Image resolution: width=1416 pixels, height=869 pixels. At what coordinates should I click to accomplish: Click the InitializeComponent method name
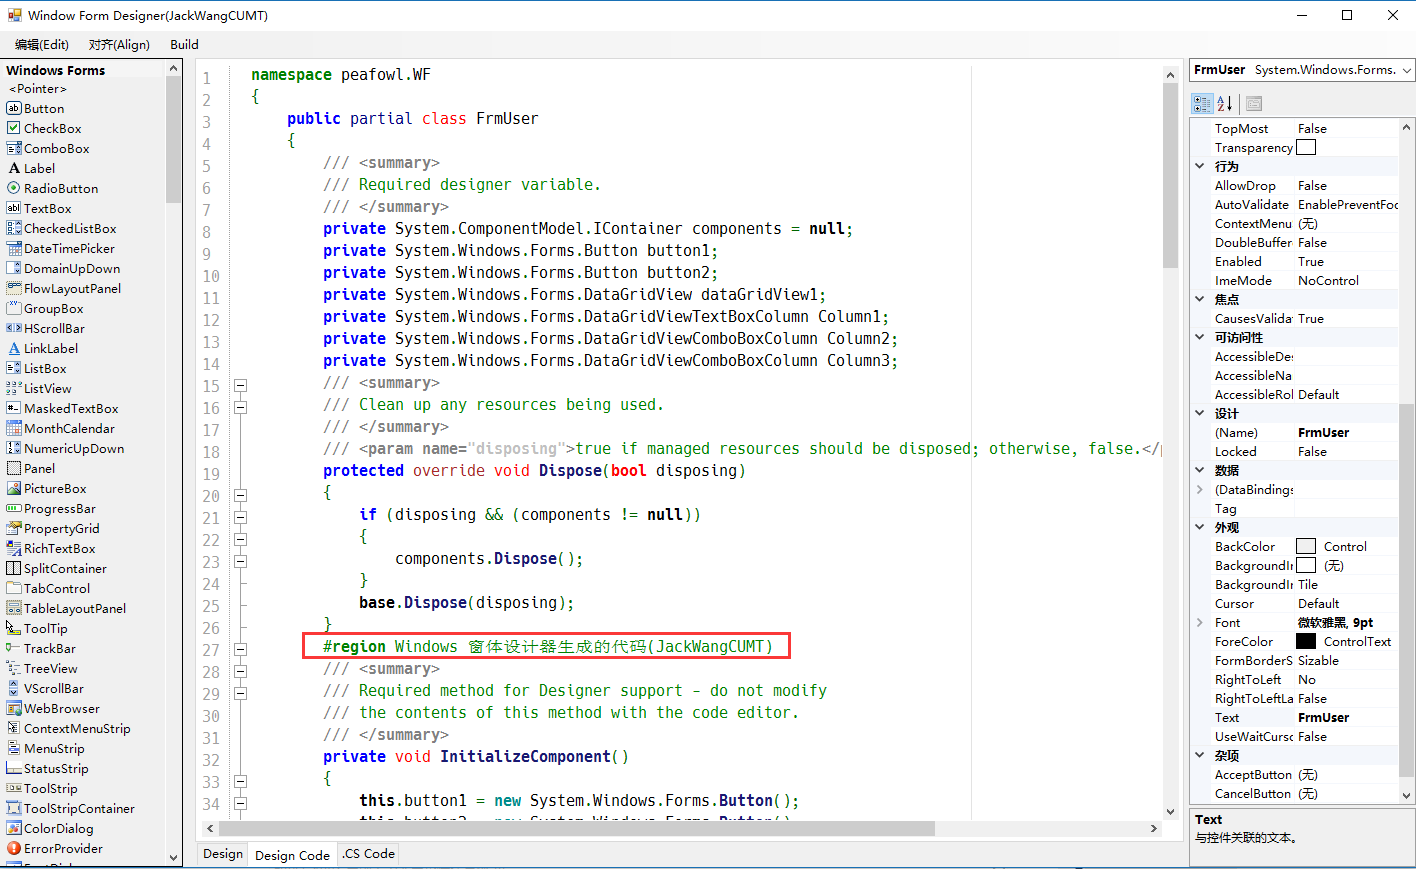(525, 756)
